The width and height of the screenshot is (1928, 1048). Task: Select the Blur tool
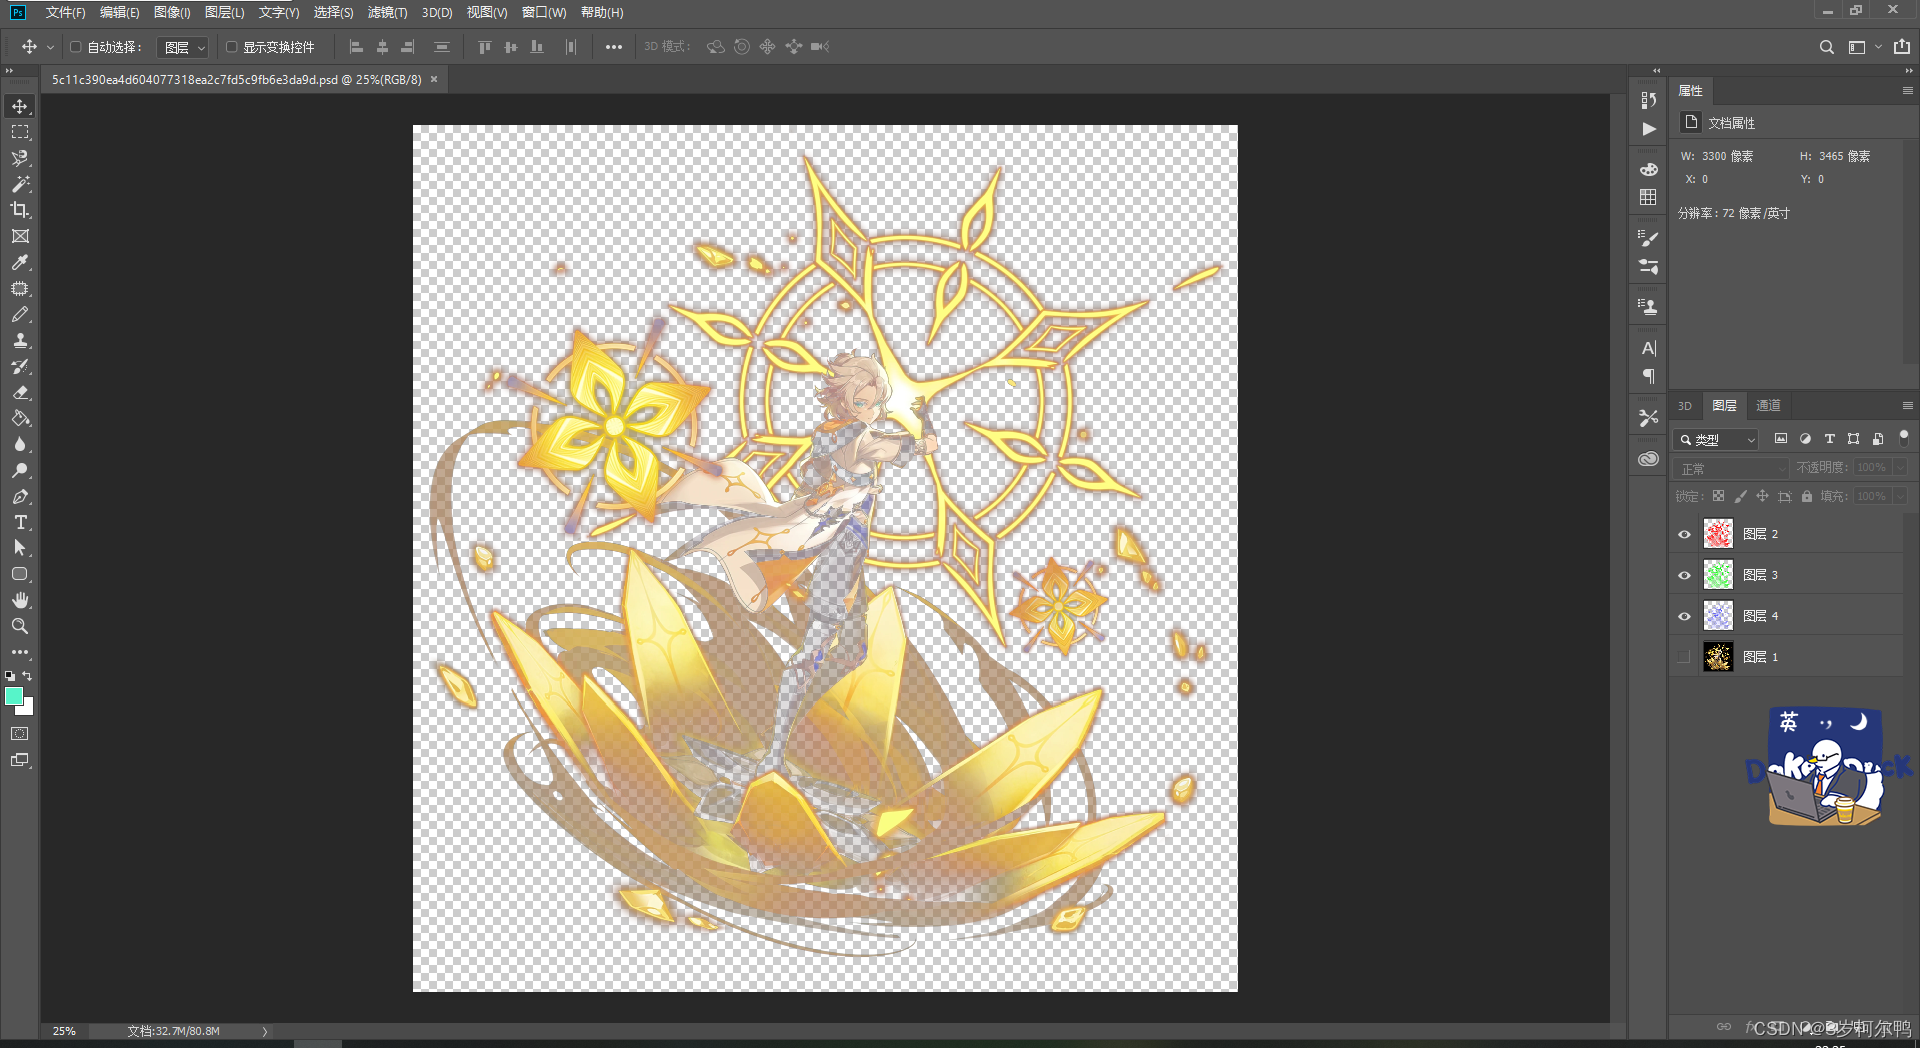[20, 444]
